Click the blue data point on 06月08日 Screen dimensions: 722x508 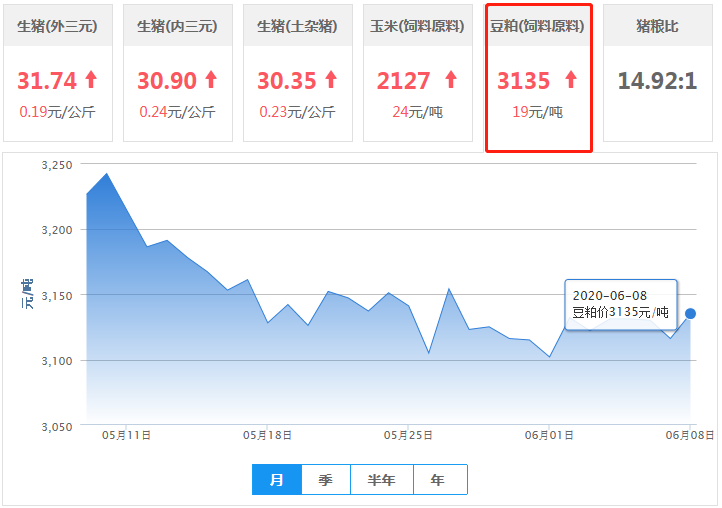[x=690, y=314]
